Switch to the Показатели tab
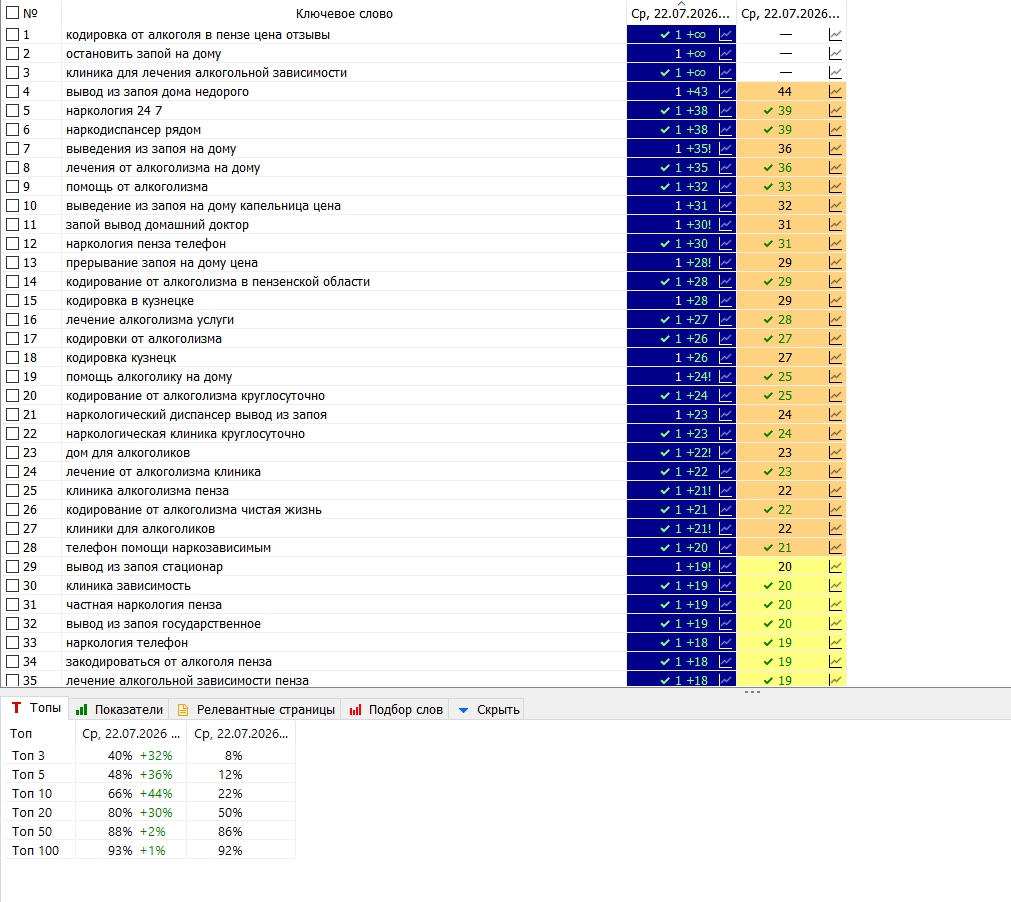 point(119,709)
